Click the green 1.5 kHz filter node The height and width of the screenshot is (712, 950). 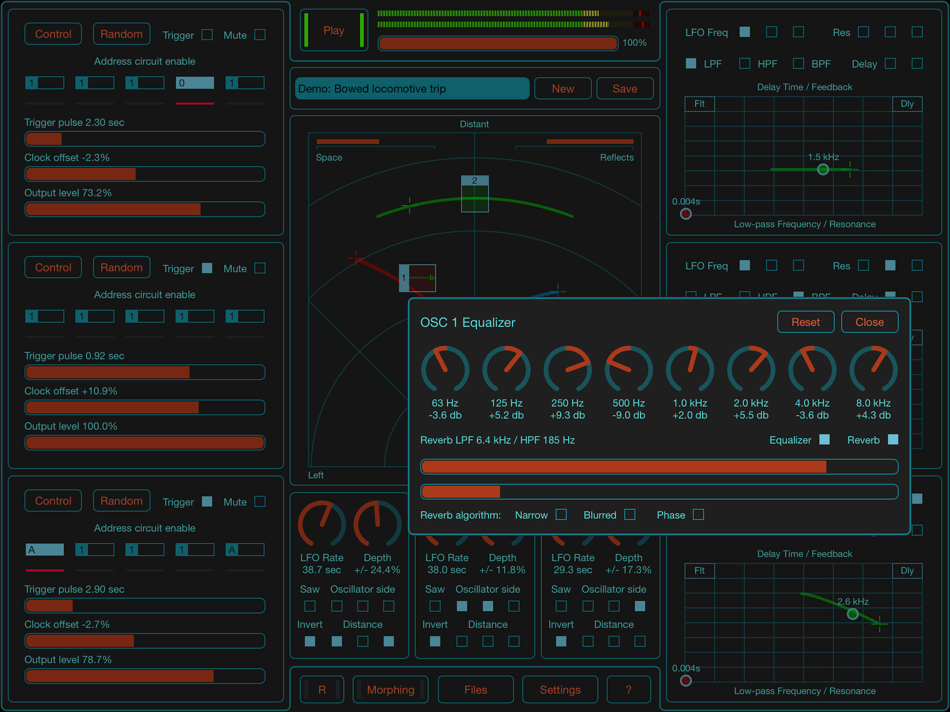tap(822, 170)
